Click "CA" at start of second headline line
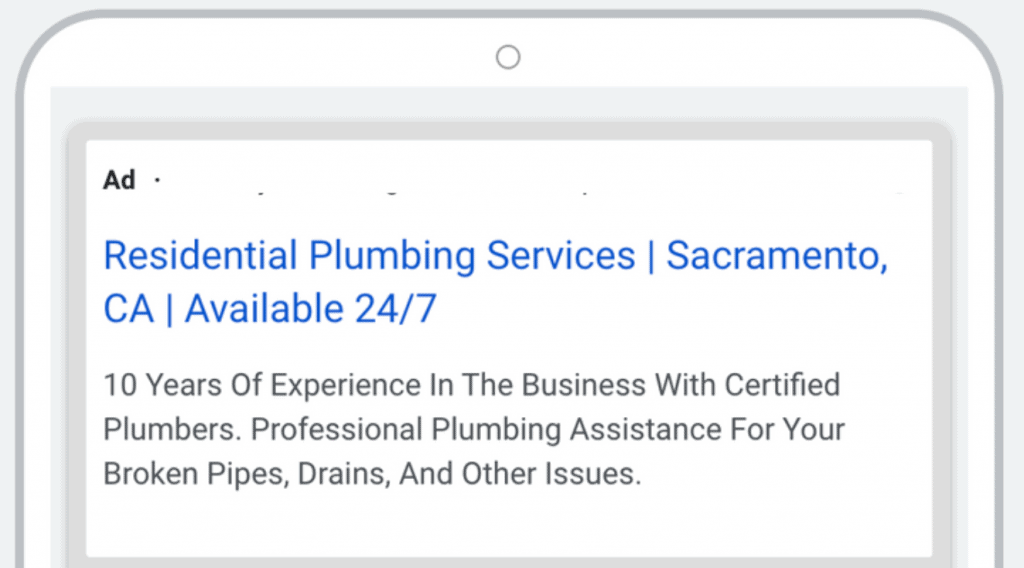 coord(129,310)
